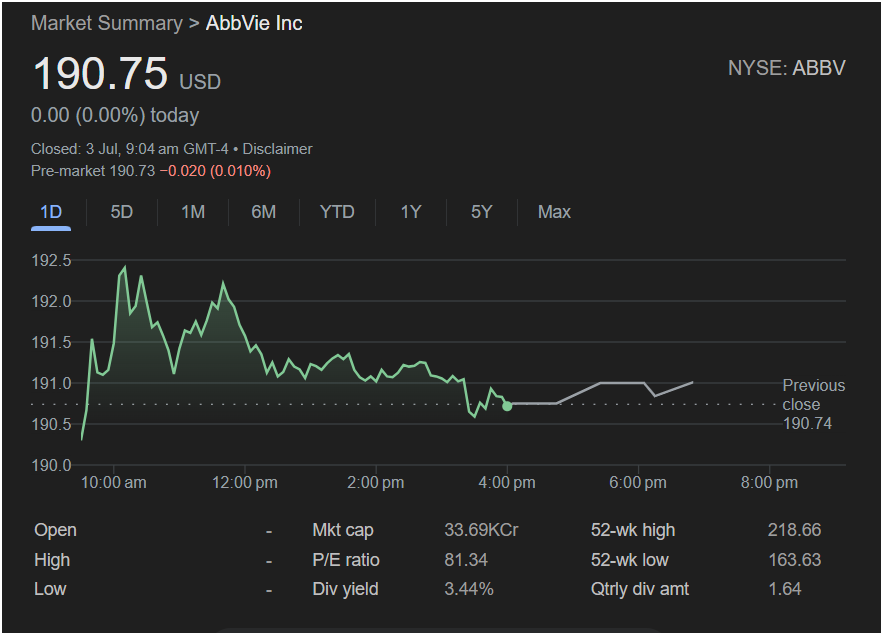Click the High label in stats table

[x=52, y=560]
